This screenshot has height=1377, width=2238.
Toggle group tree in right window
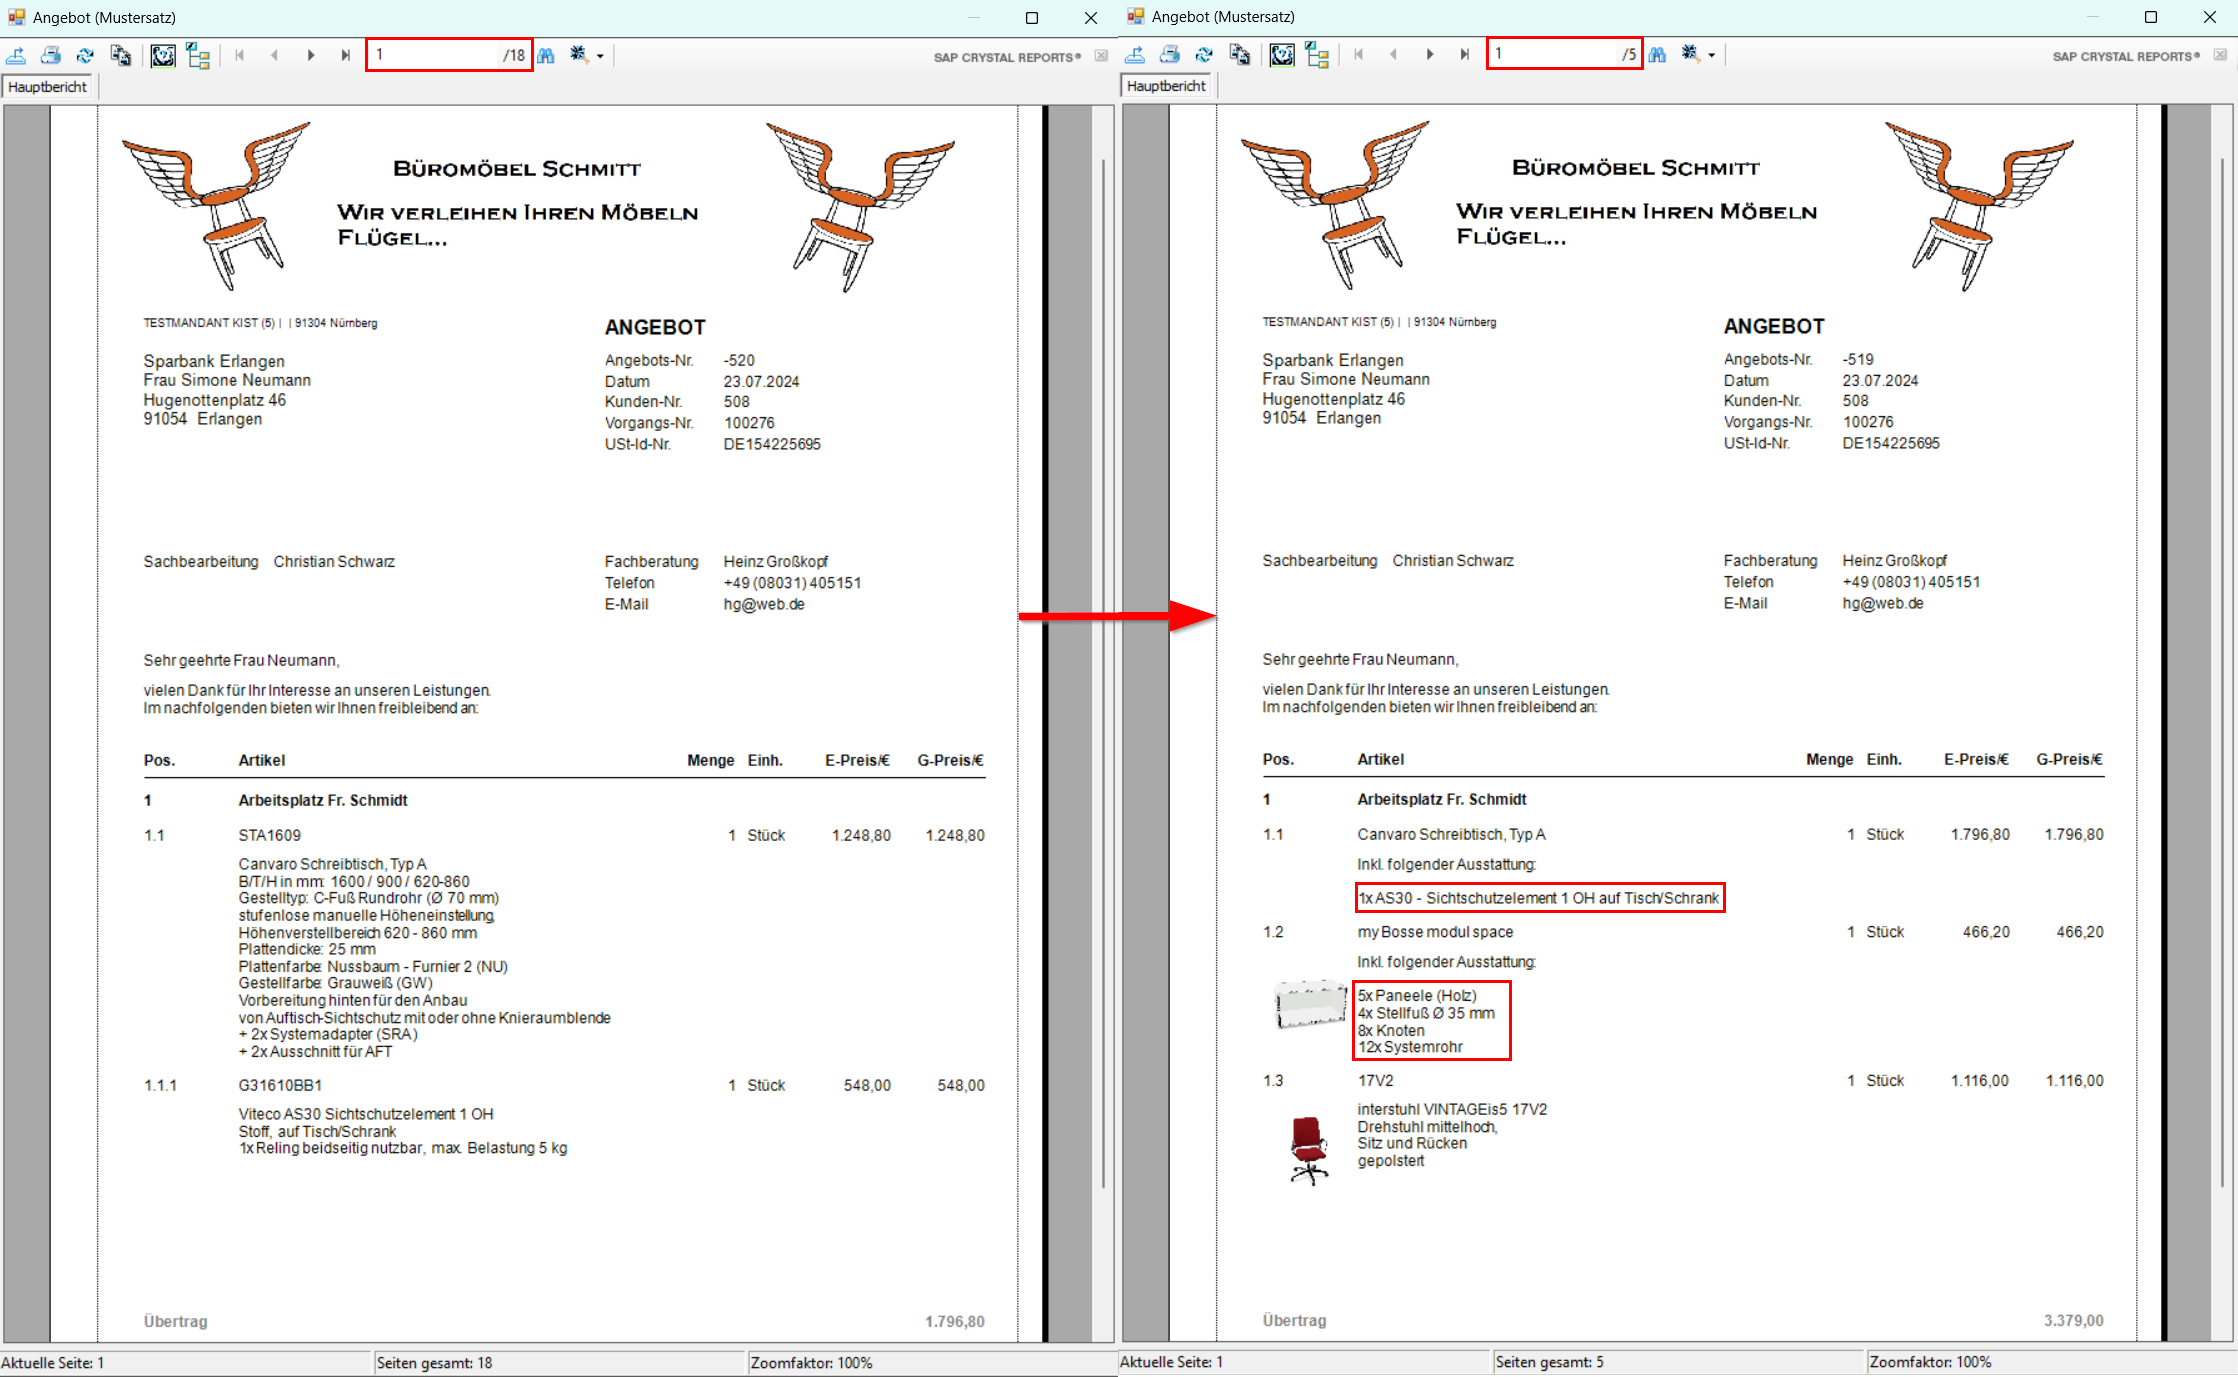pos(1317,55)
